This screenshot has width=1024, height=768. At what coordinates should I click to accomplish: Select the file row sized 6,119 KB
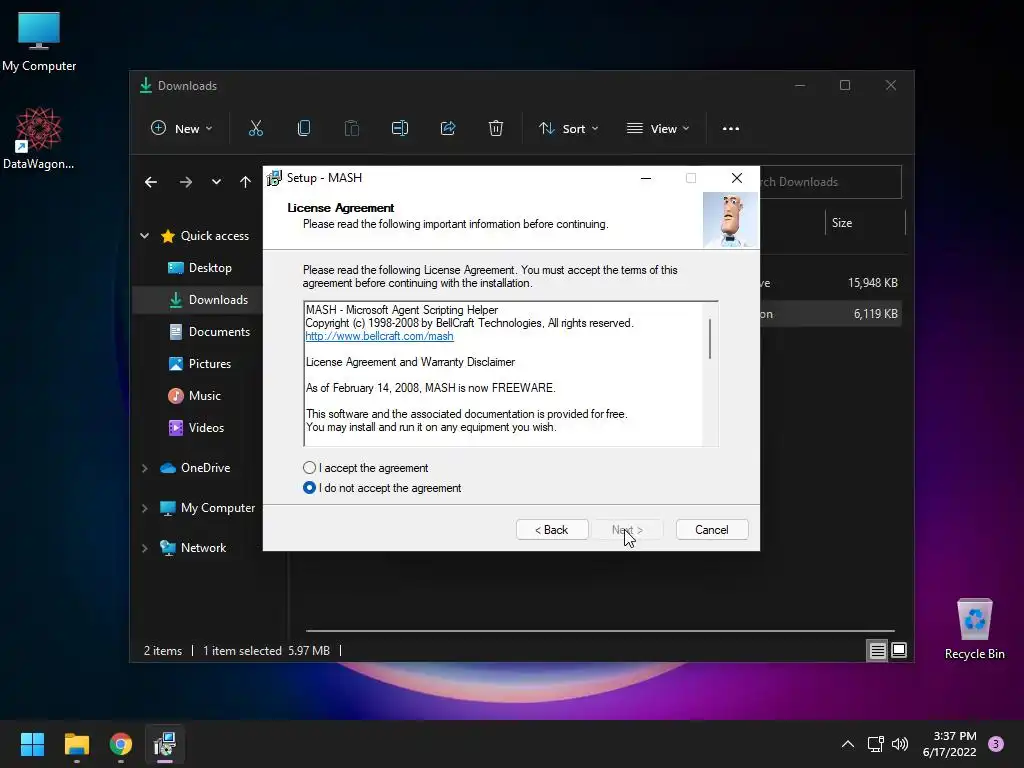830,314
